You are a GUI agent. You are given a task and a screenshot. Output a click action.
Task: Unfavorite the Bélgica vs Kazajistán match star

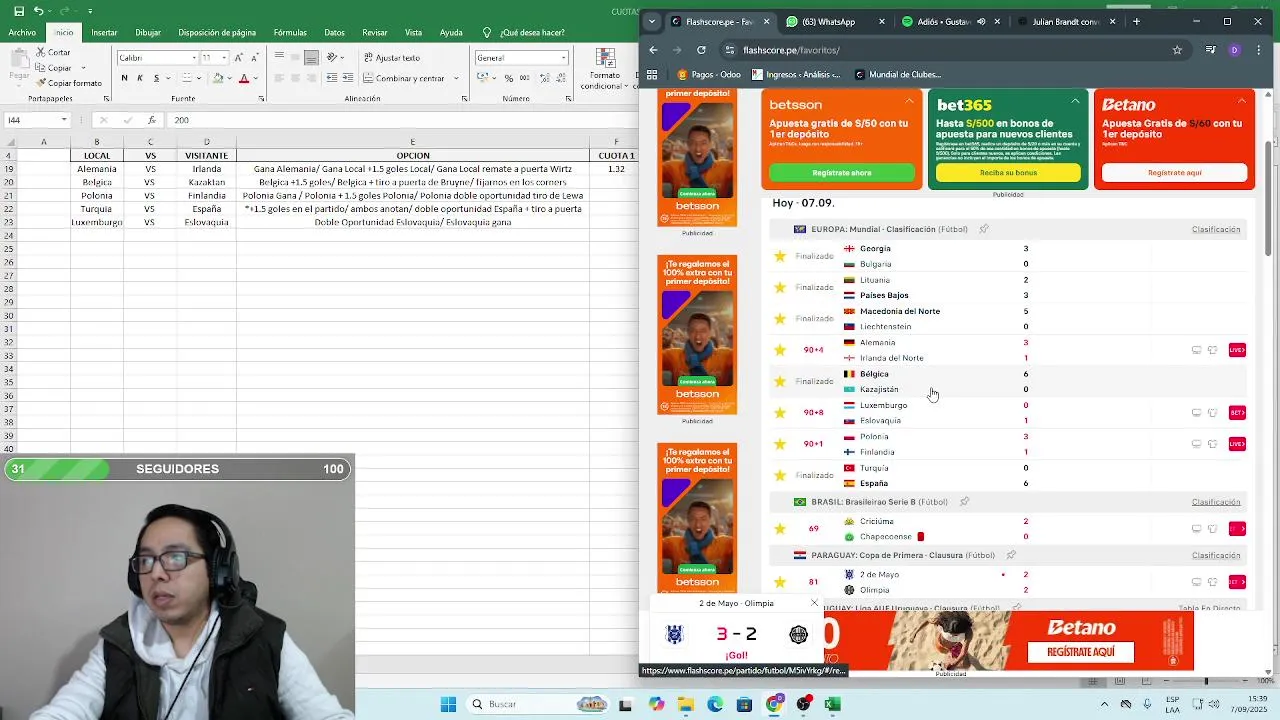pyautogui.click(x=780, y=381)
